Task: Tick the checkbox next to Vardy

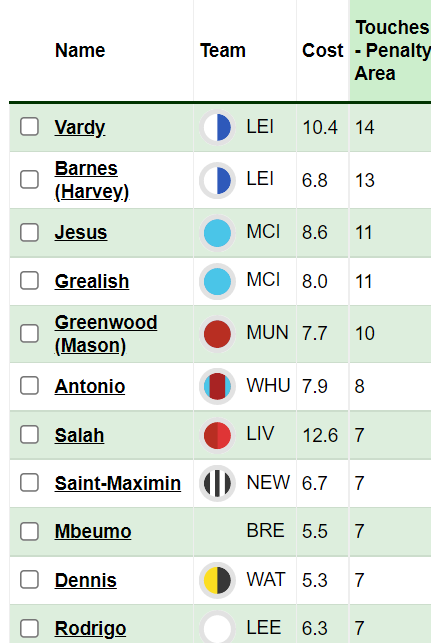Action: tap(30, 127)
